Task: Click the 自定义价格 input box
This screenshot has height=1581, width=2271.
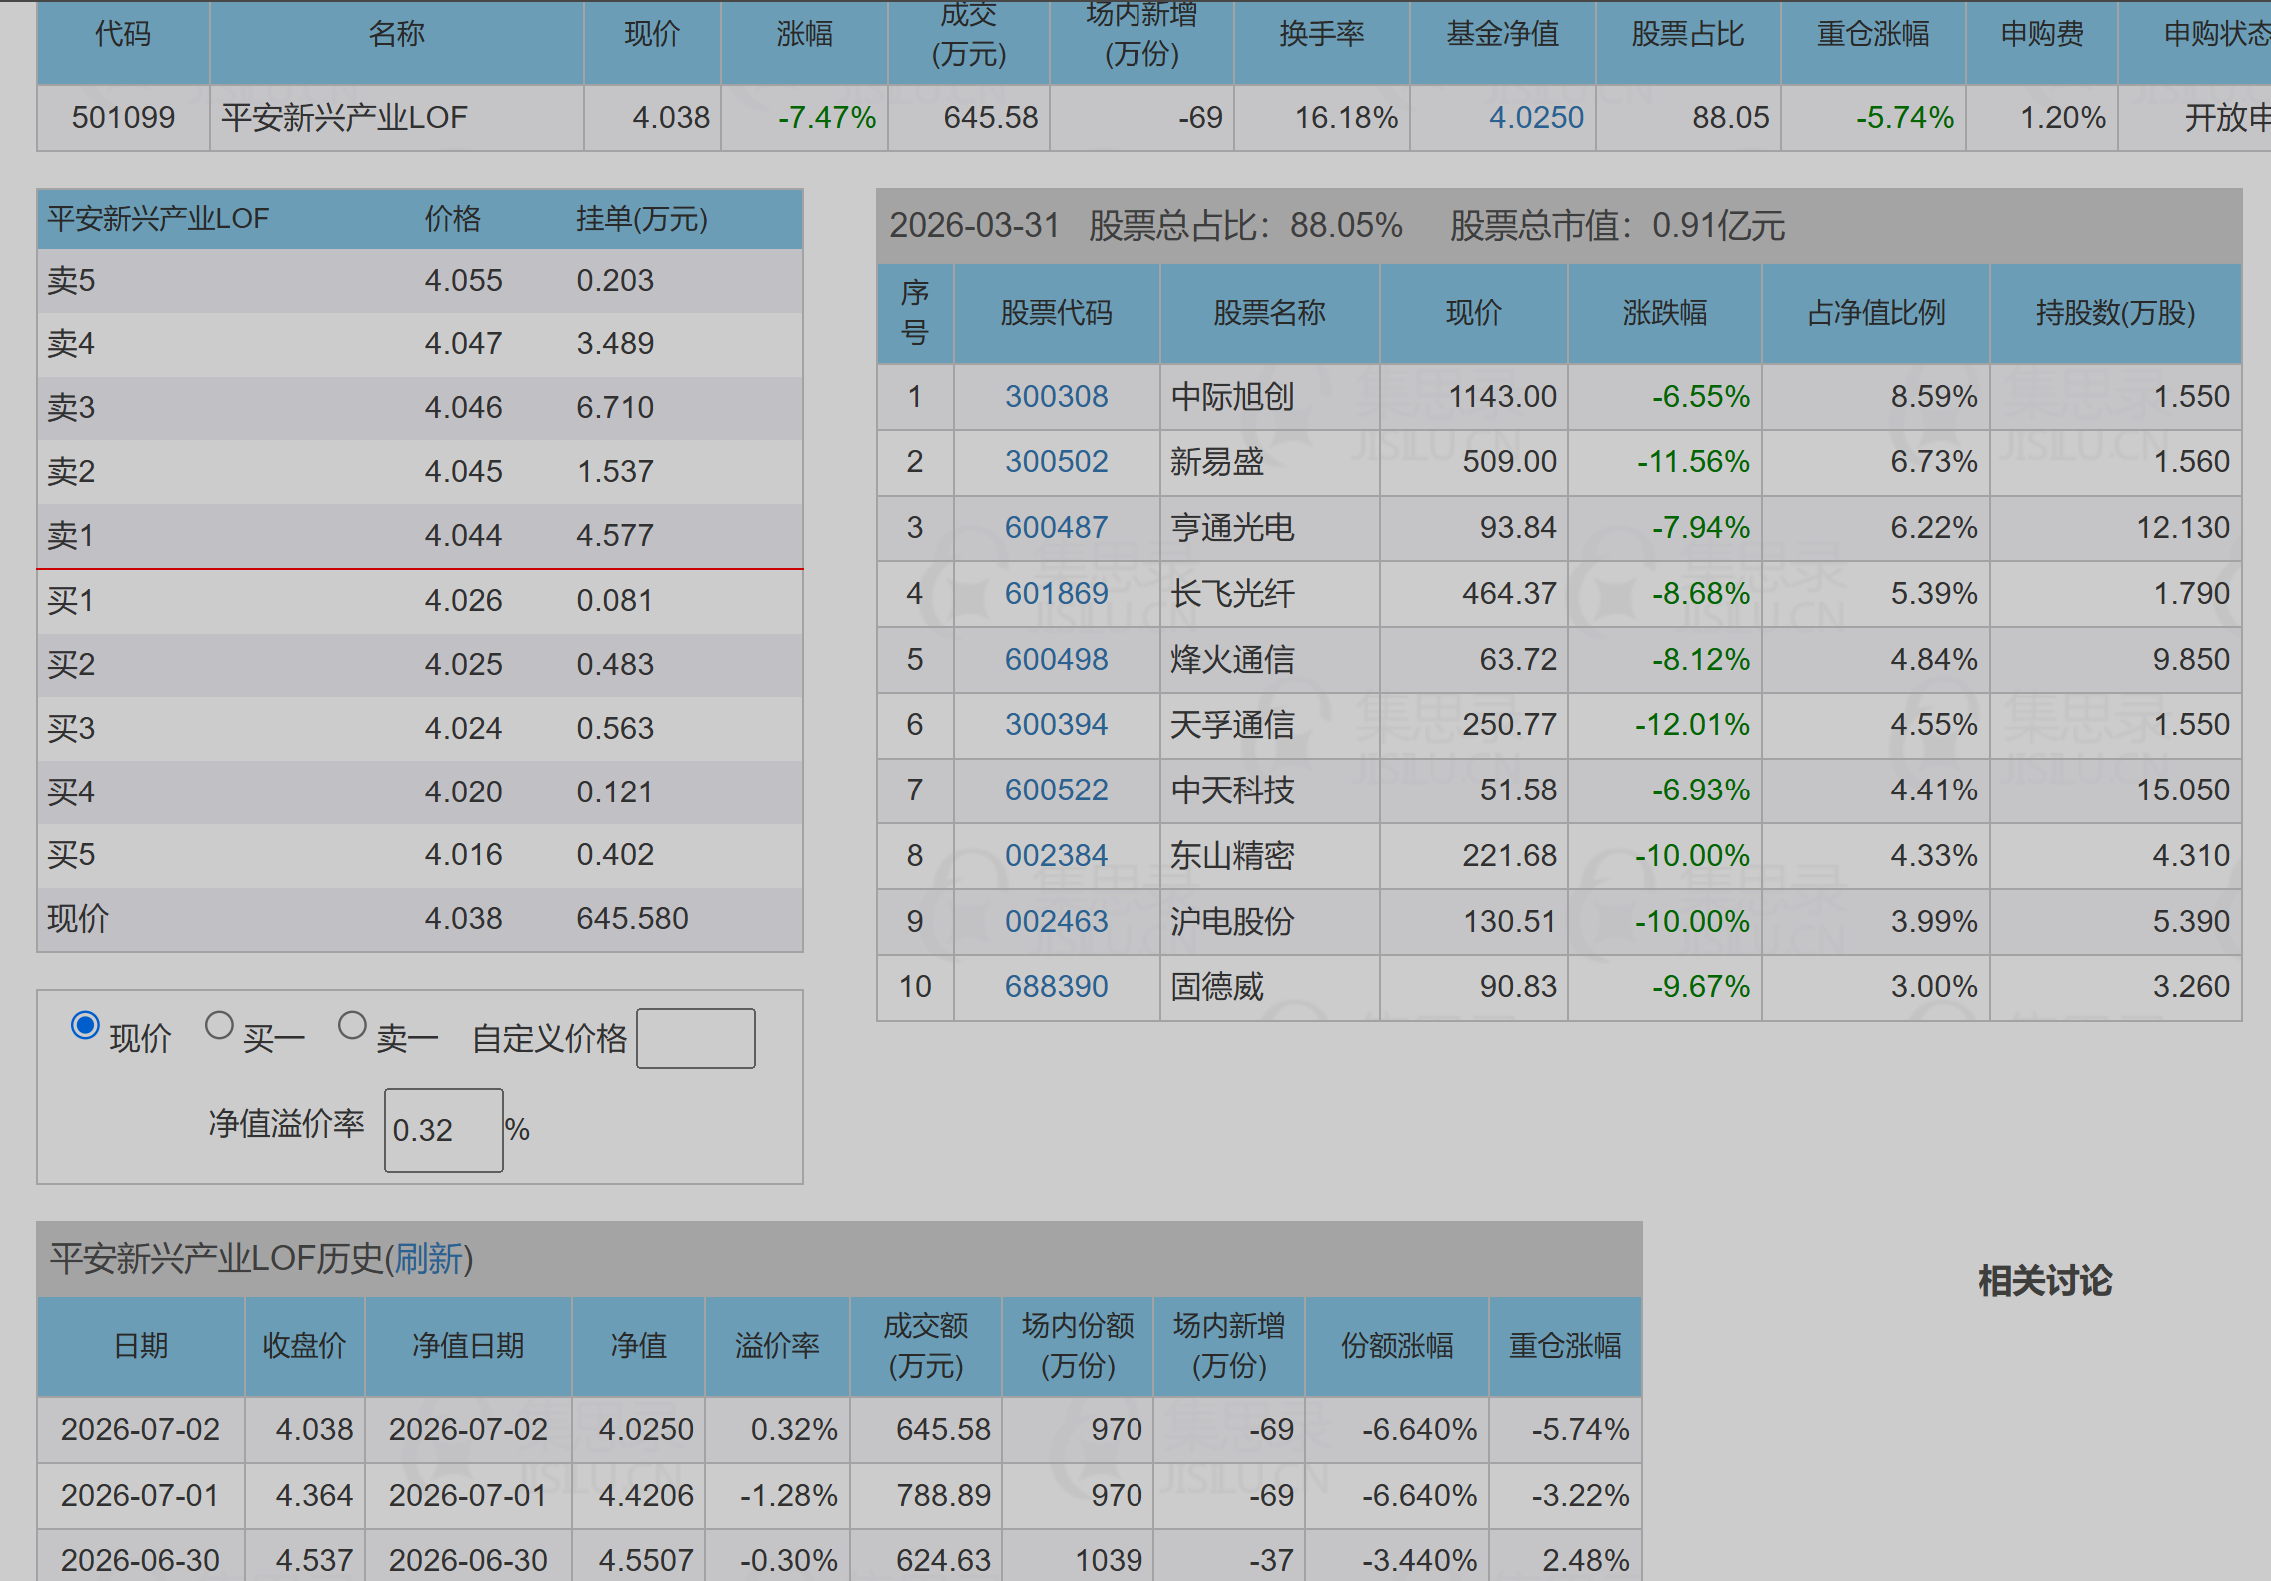Action: [x=696, y=1038]
